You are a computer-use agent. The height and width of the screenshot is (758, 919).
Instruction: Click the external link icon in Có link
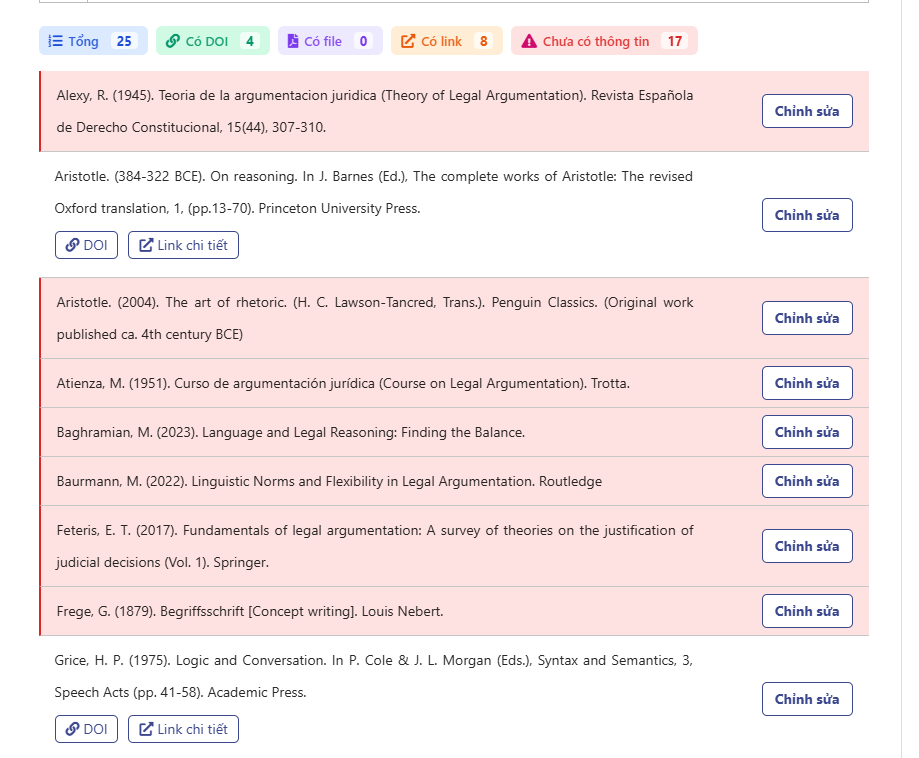pyautogui.click(x=408, y=41)
